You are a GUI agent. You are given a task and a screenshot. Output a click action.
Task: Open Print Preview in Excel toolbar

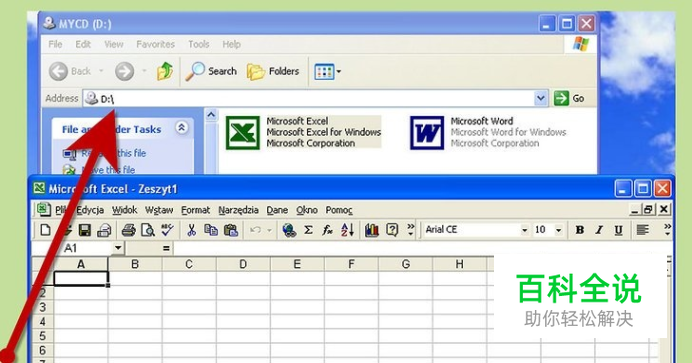click(148, 230)
